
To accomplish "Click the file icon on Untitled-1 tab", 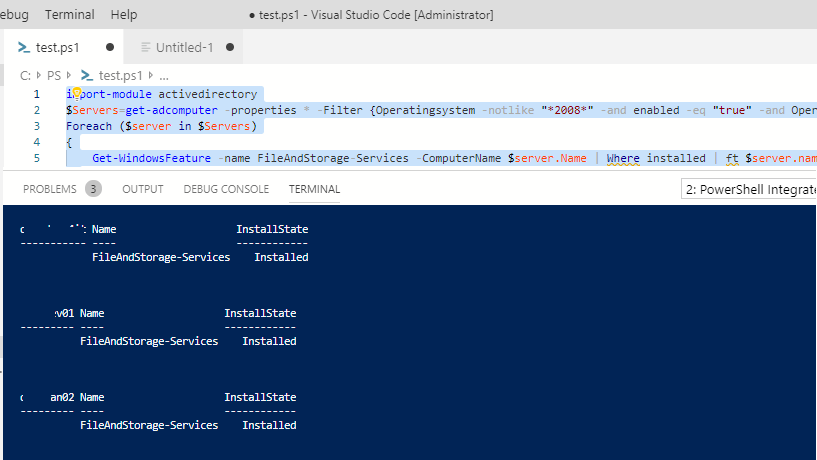I will [145, 47].
